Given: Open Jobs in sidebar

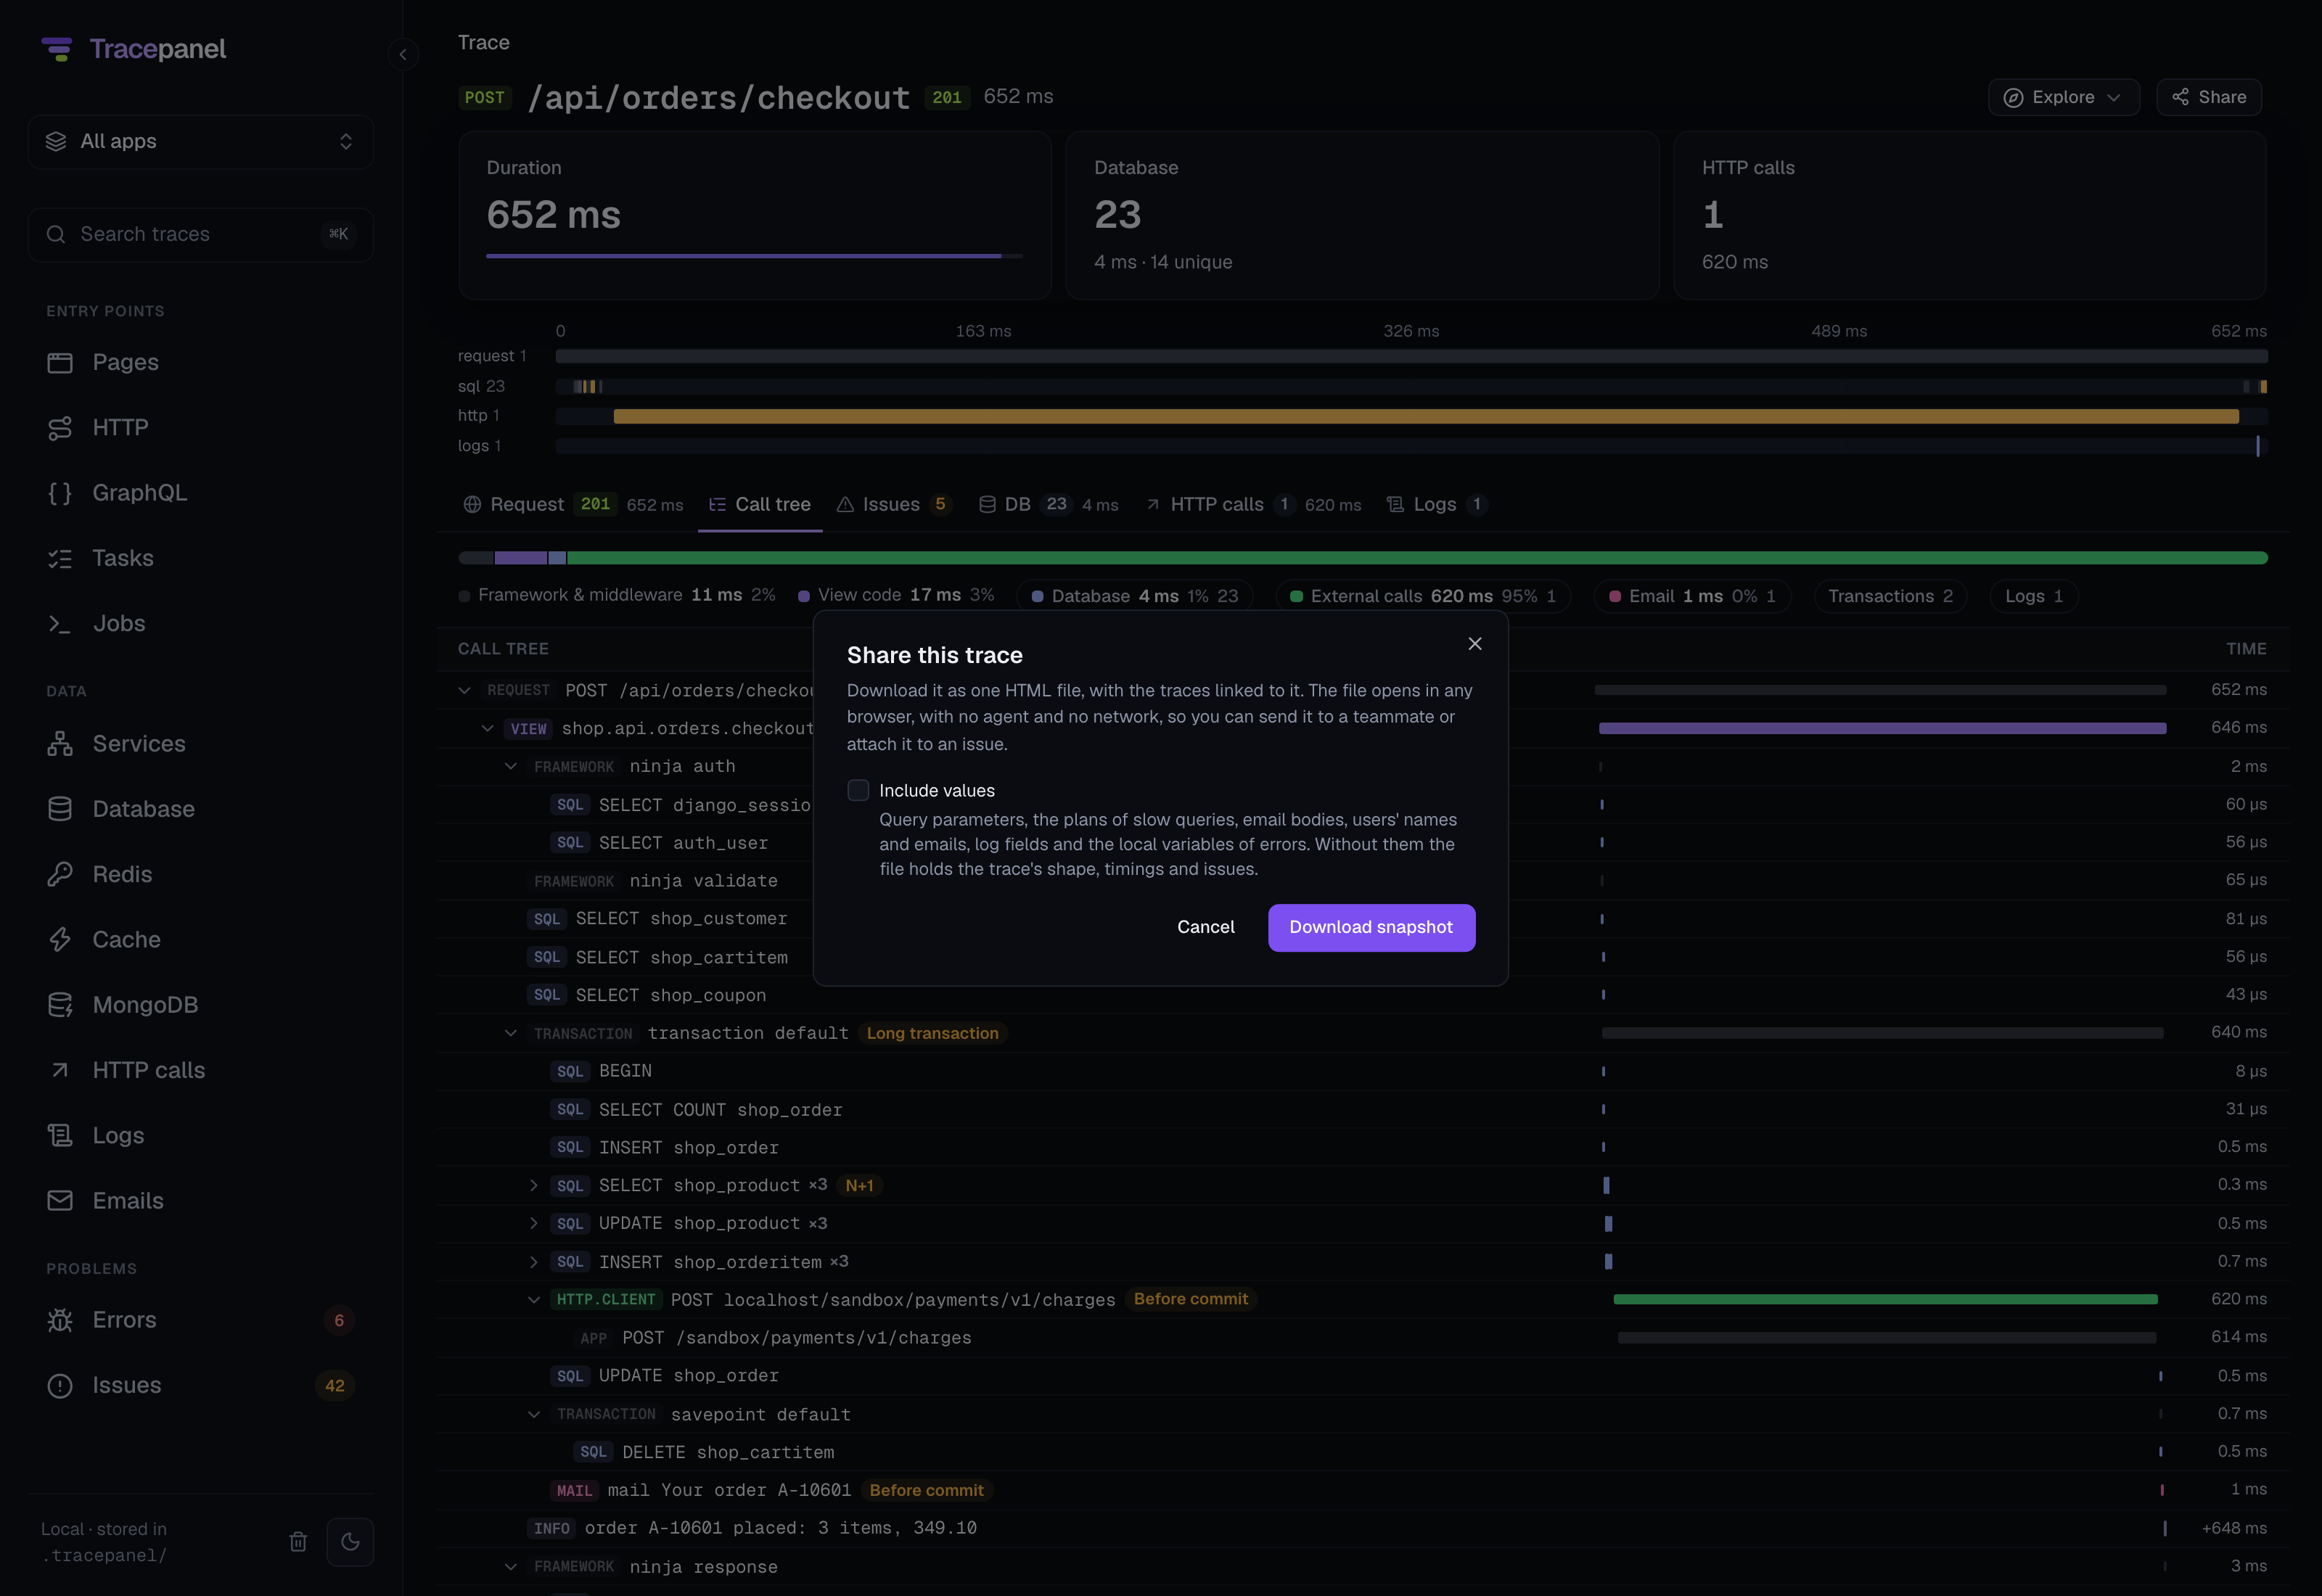Looking at the screenshot, I should (x=200, y=624).
